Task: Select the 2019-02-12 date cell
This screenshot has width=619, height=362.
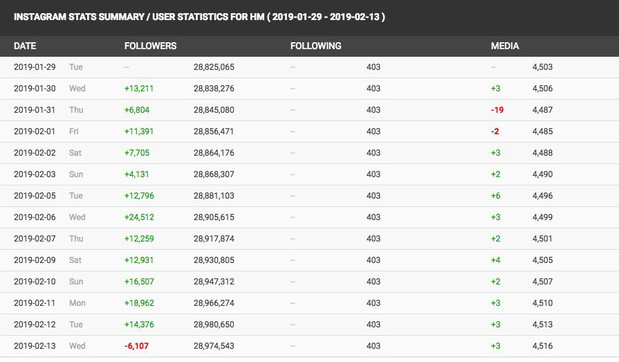Action: 35,324
